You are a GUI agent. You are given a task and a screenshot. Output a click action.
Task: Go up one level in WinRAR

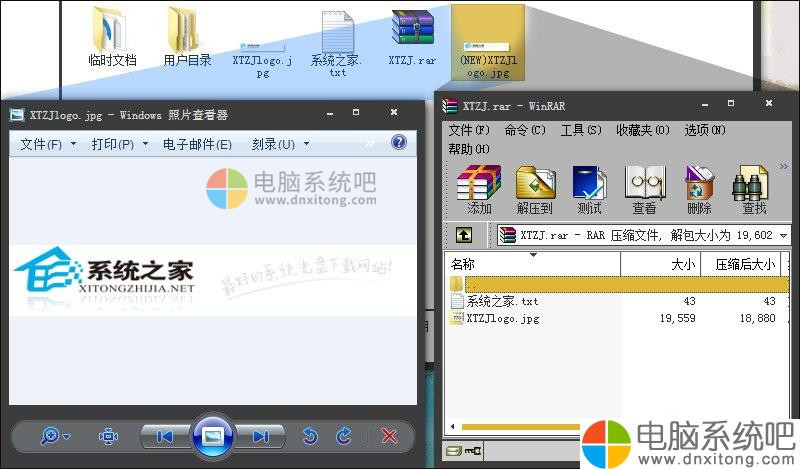tap(464, 235)
